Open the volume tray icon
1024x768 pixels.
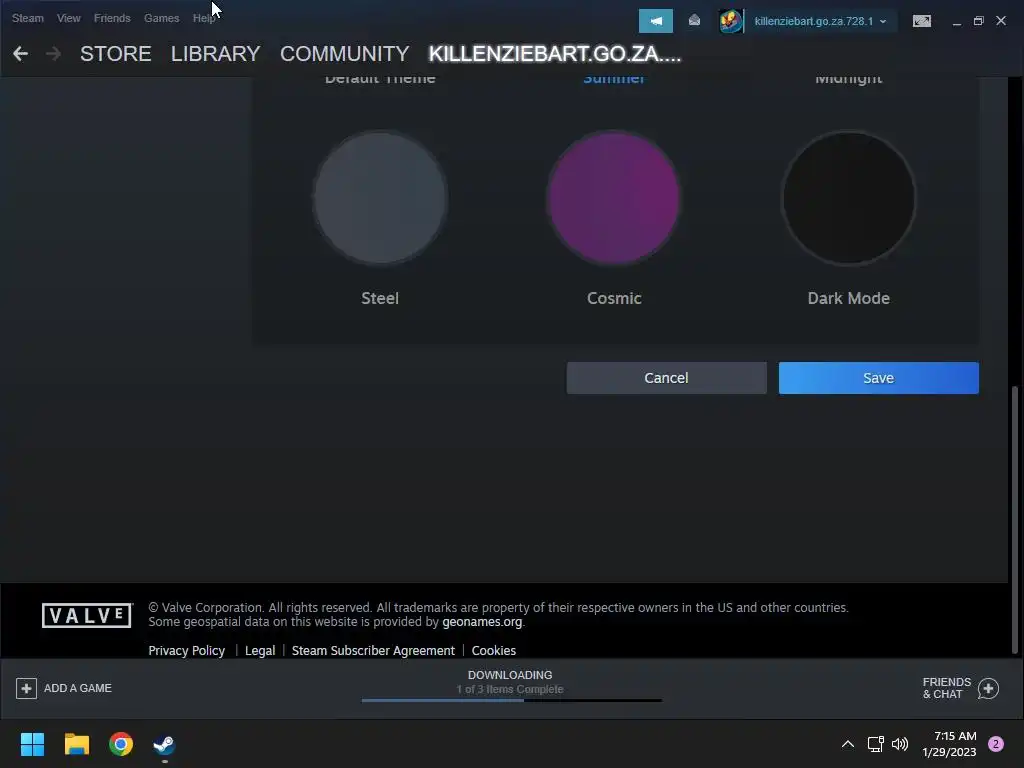click(900, 744)
